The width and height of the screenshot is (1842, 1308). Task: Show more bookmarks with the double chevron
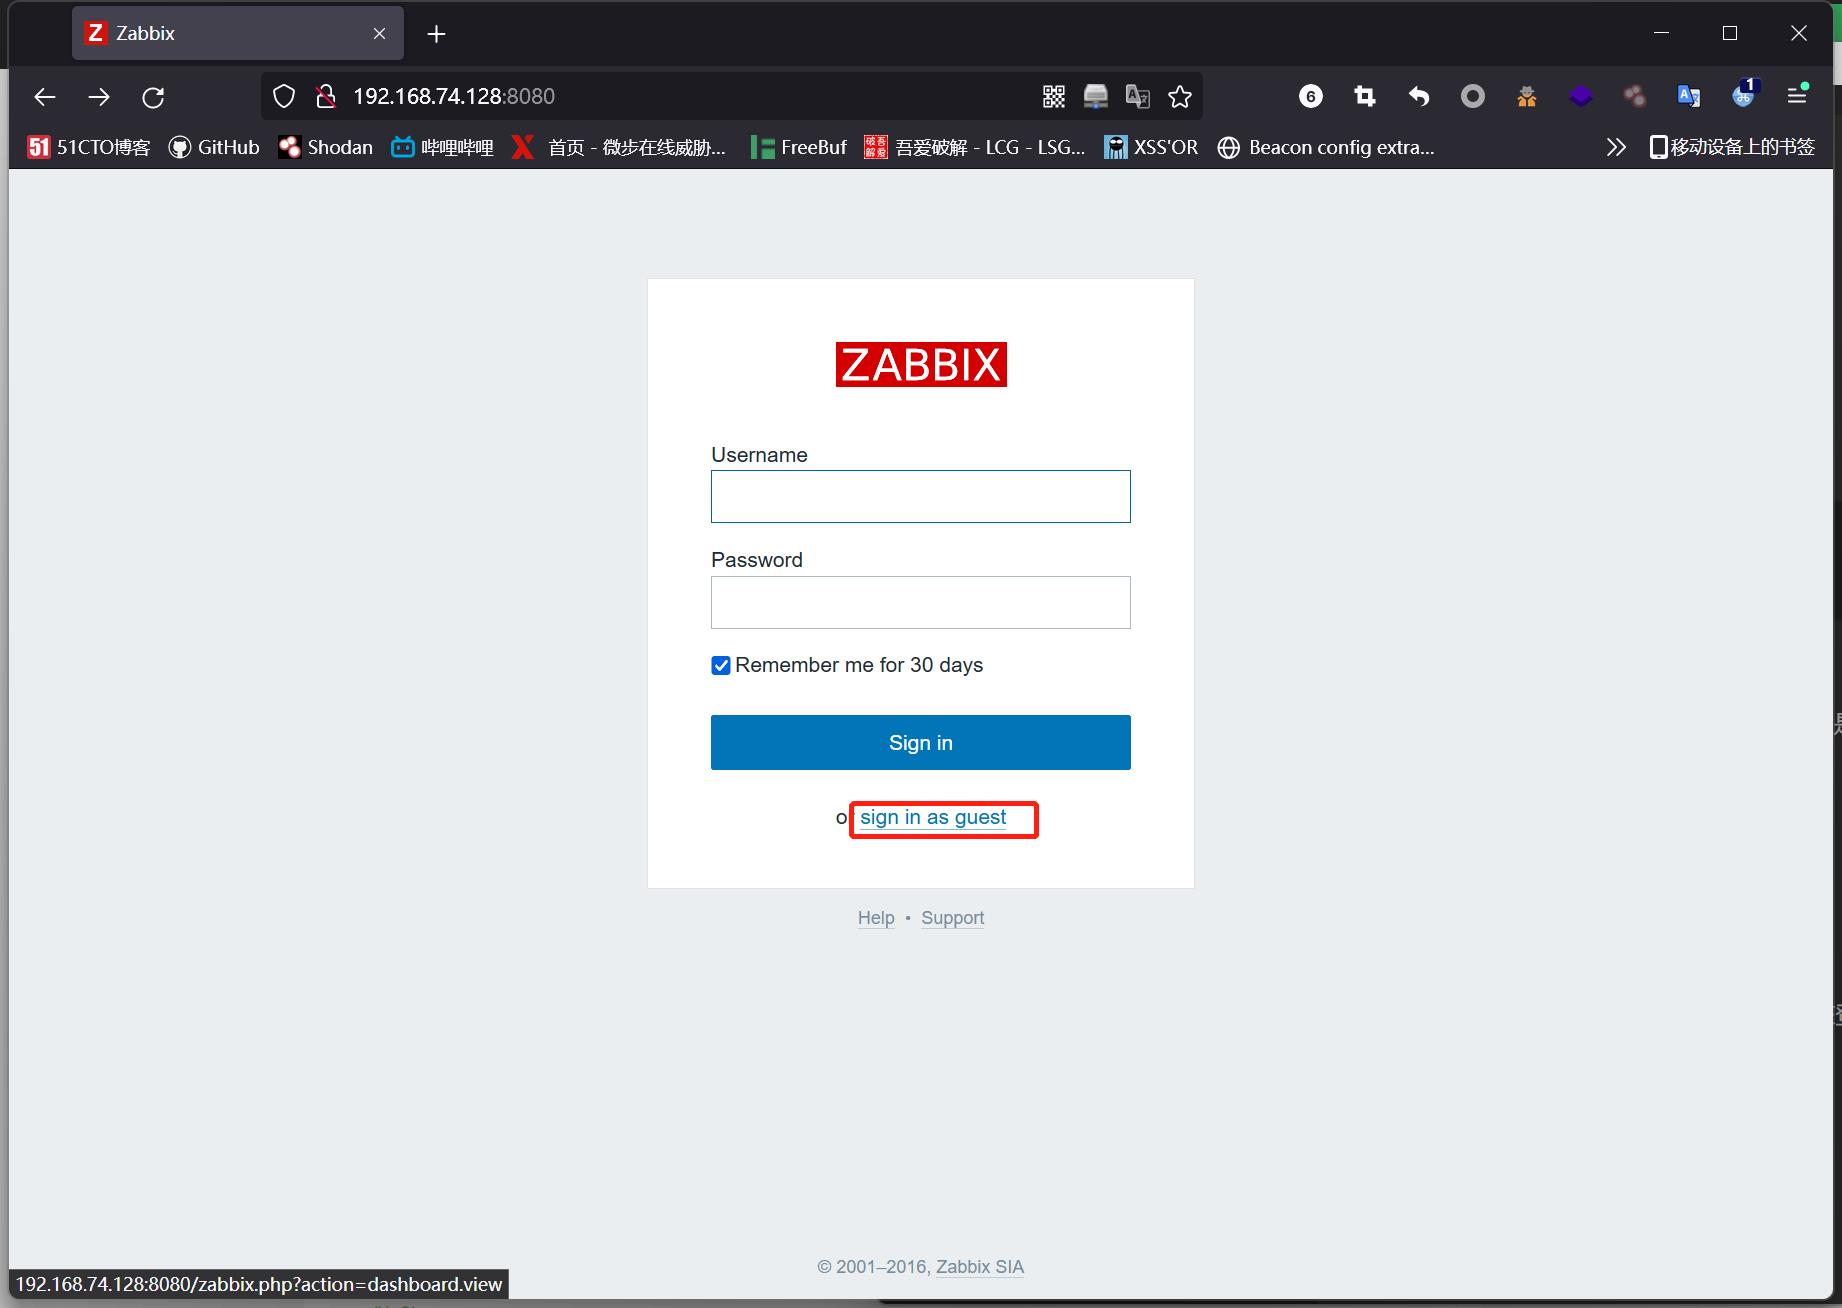click(1616, 147)
